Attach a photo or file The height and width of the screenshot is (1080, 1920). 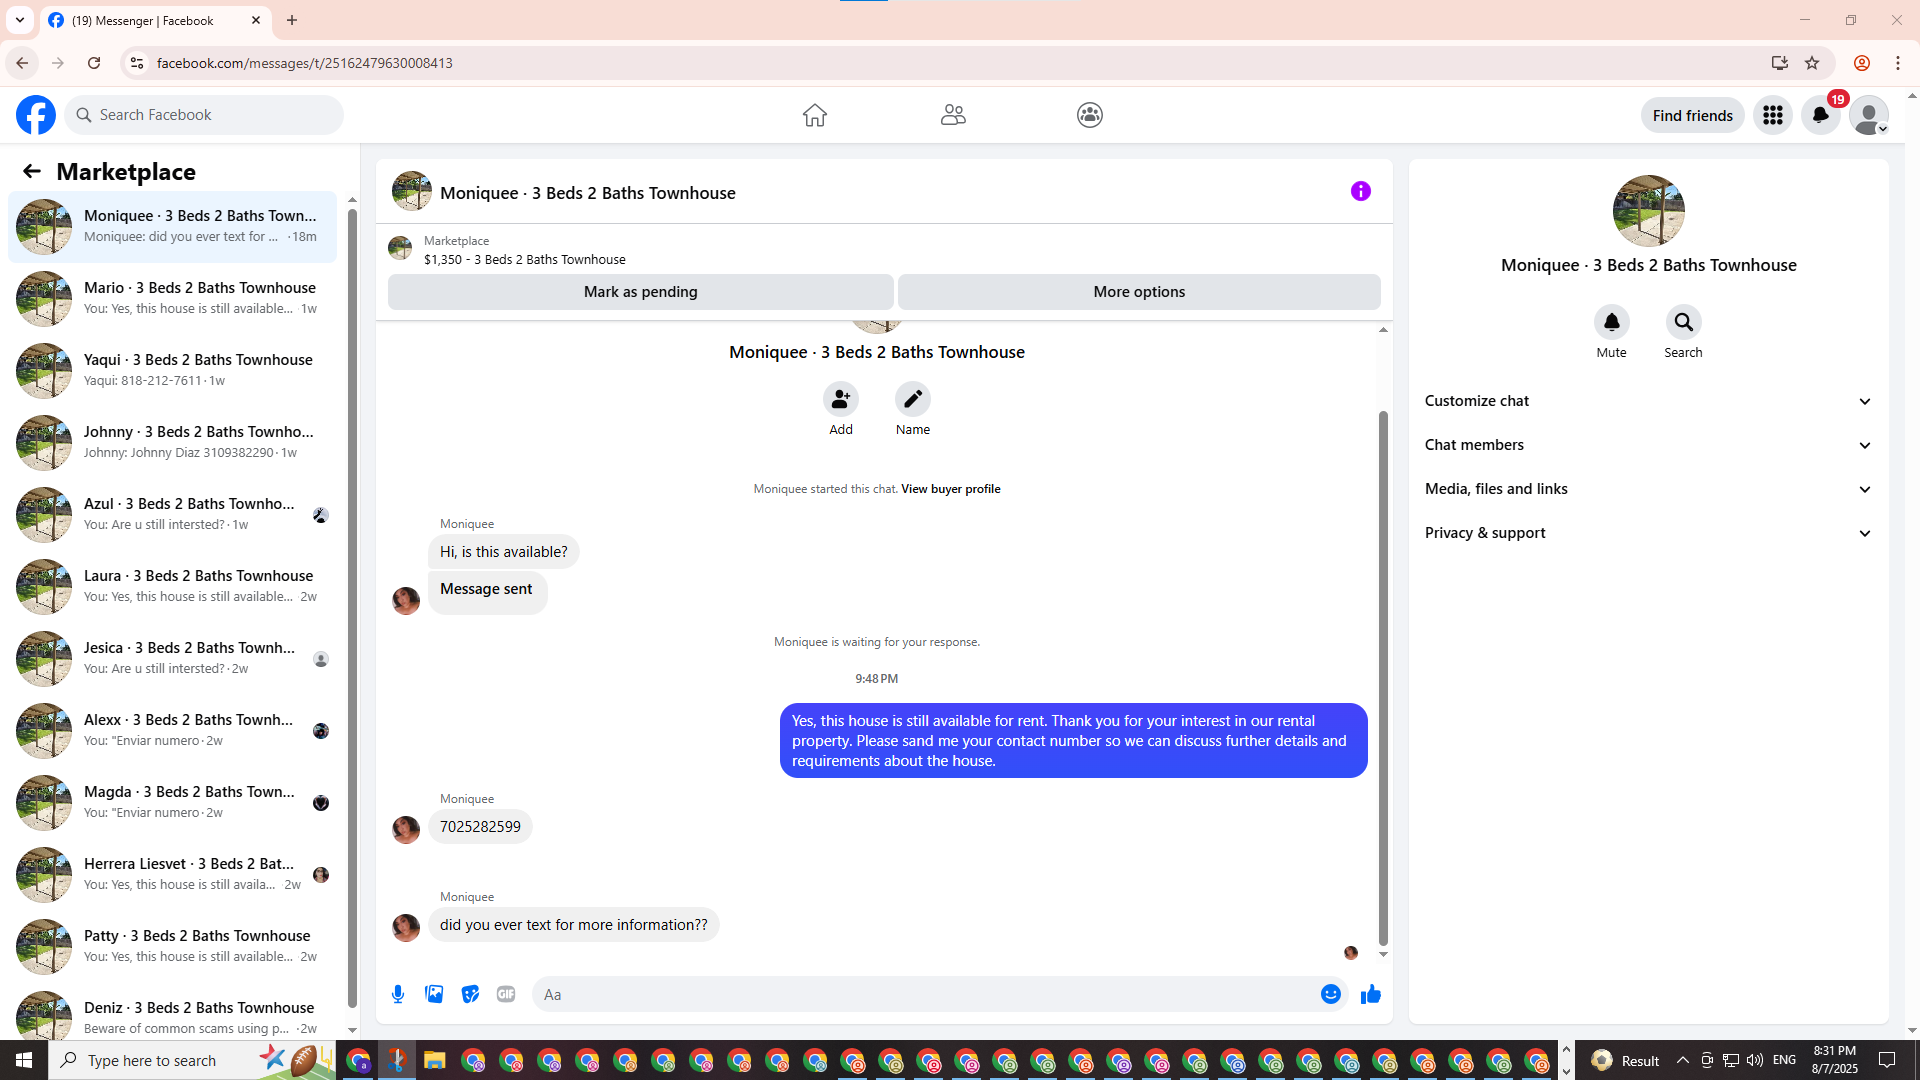coord(434,994)
